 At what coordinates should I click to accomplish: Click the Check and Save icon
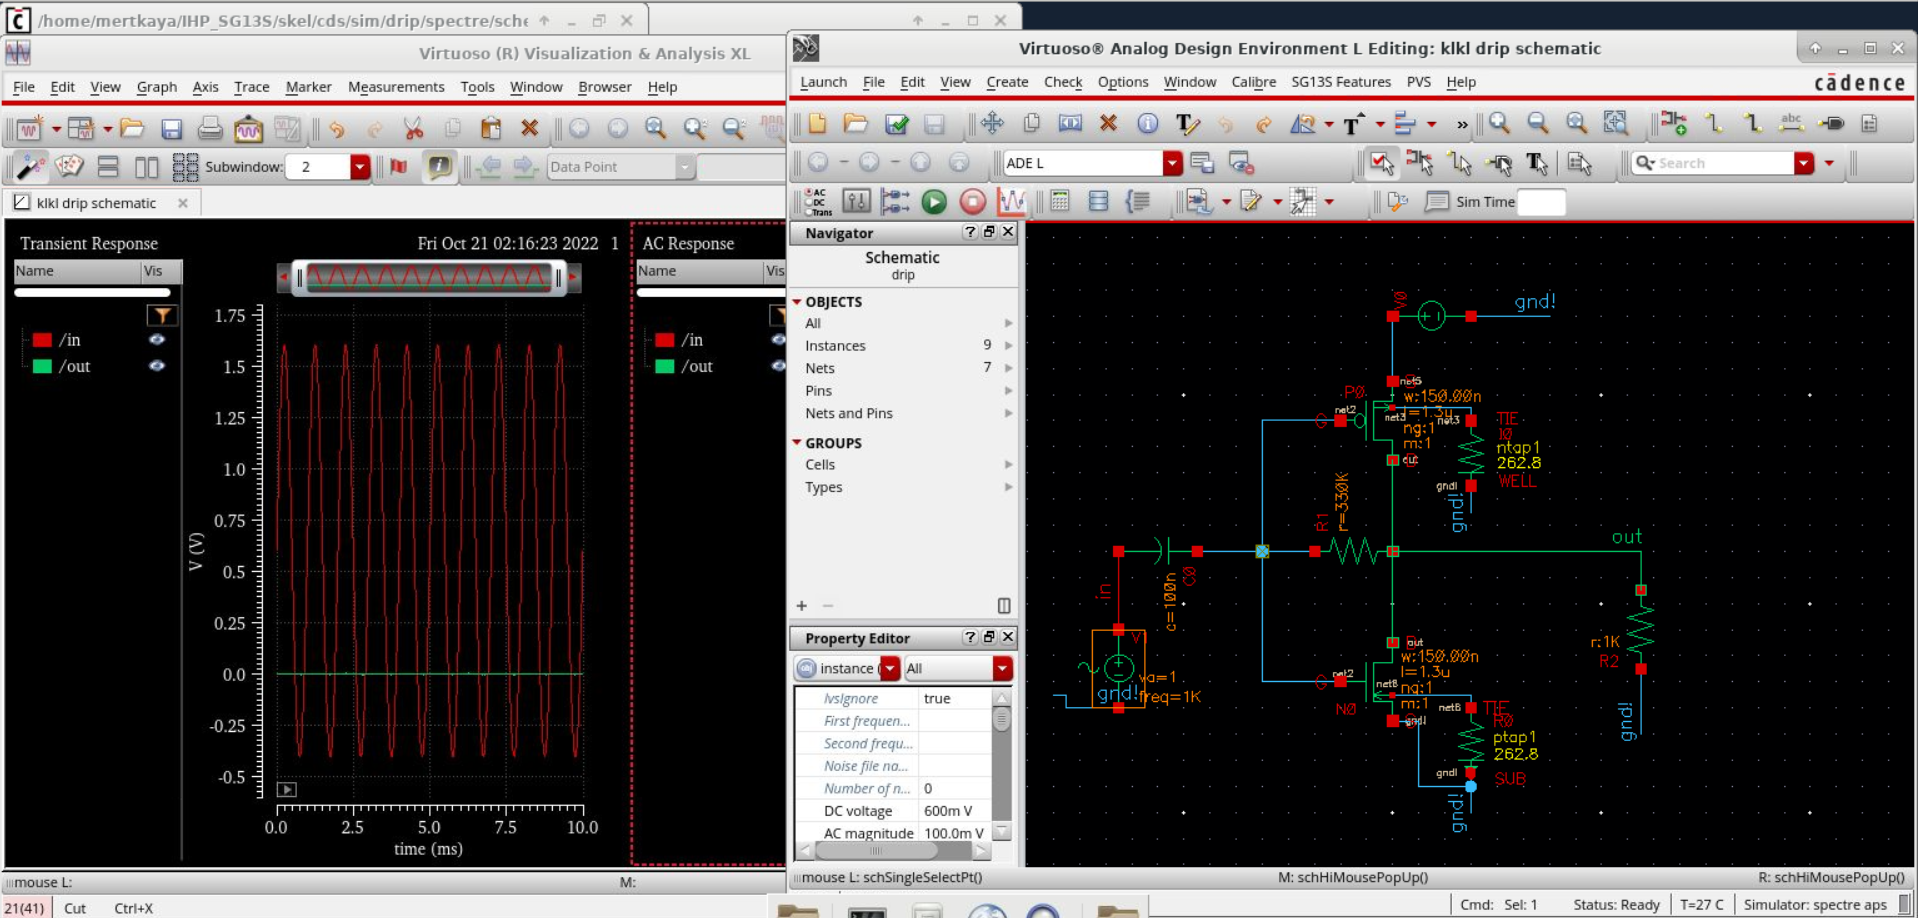pyautogui.click(x=896, y=124)
